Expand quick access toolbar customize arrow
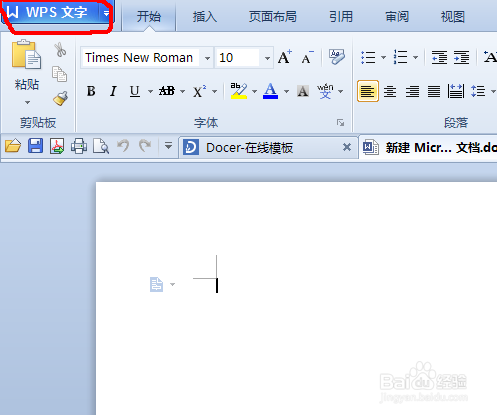497x415 pixels. [168, 146]
